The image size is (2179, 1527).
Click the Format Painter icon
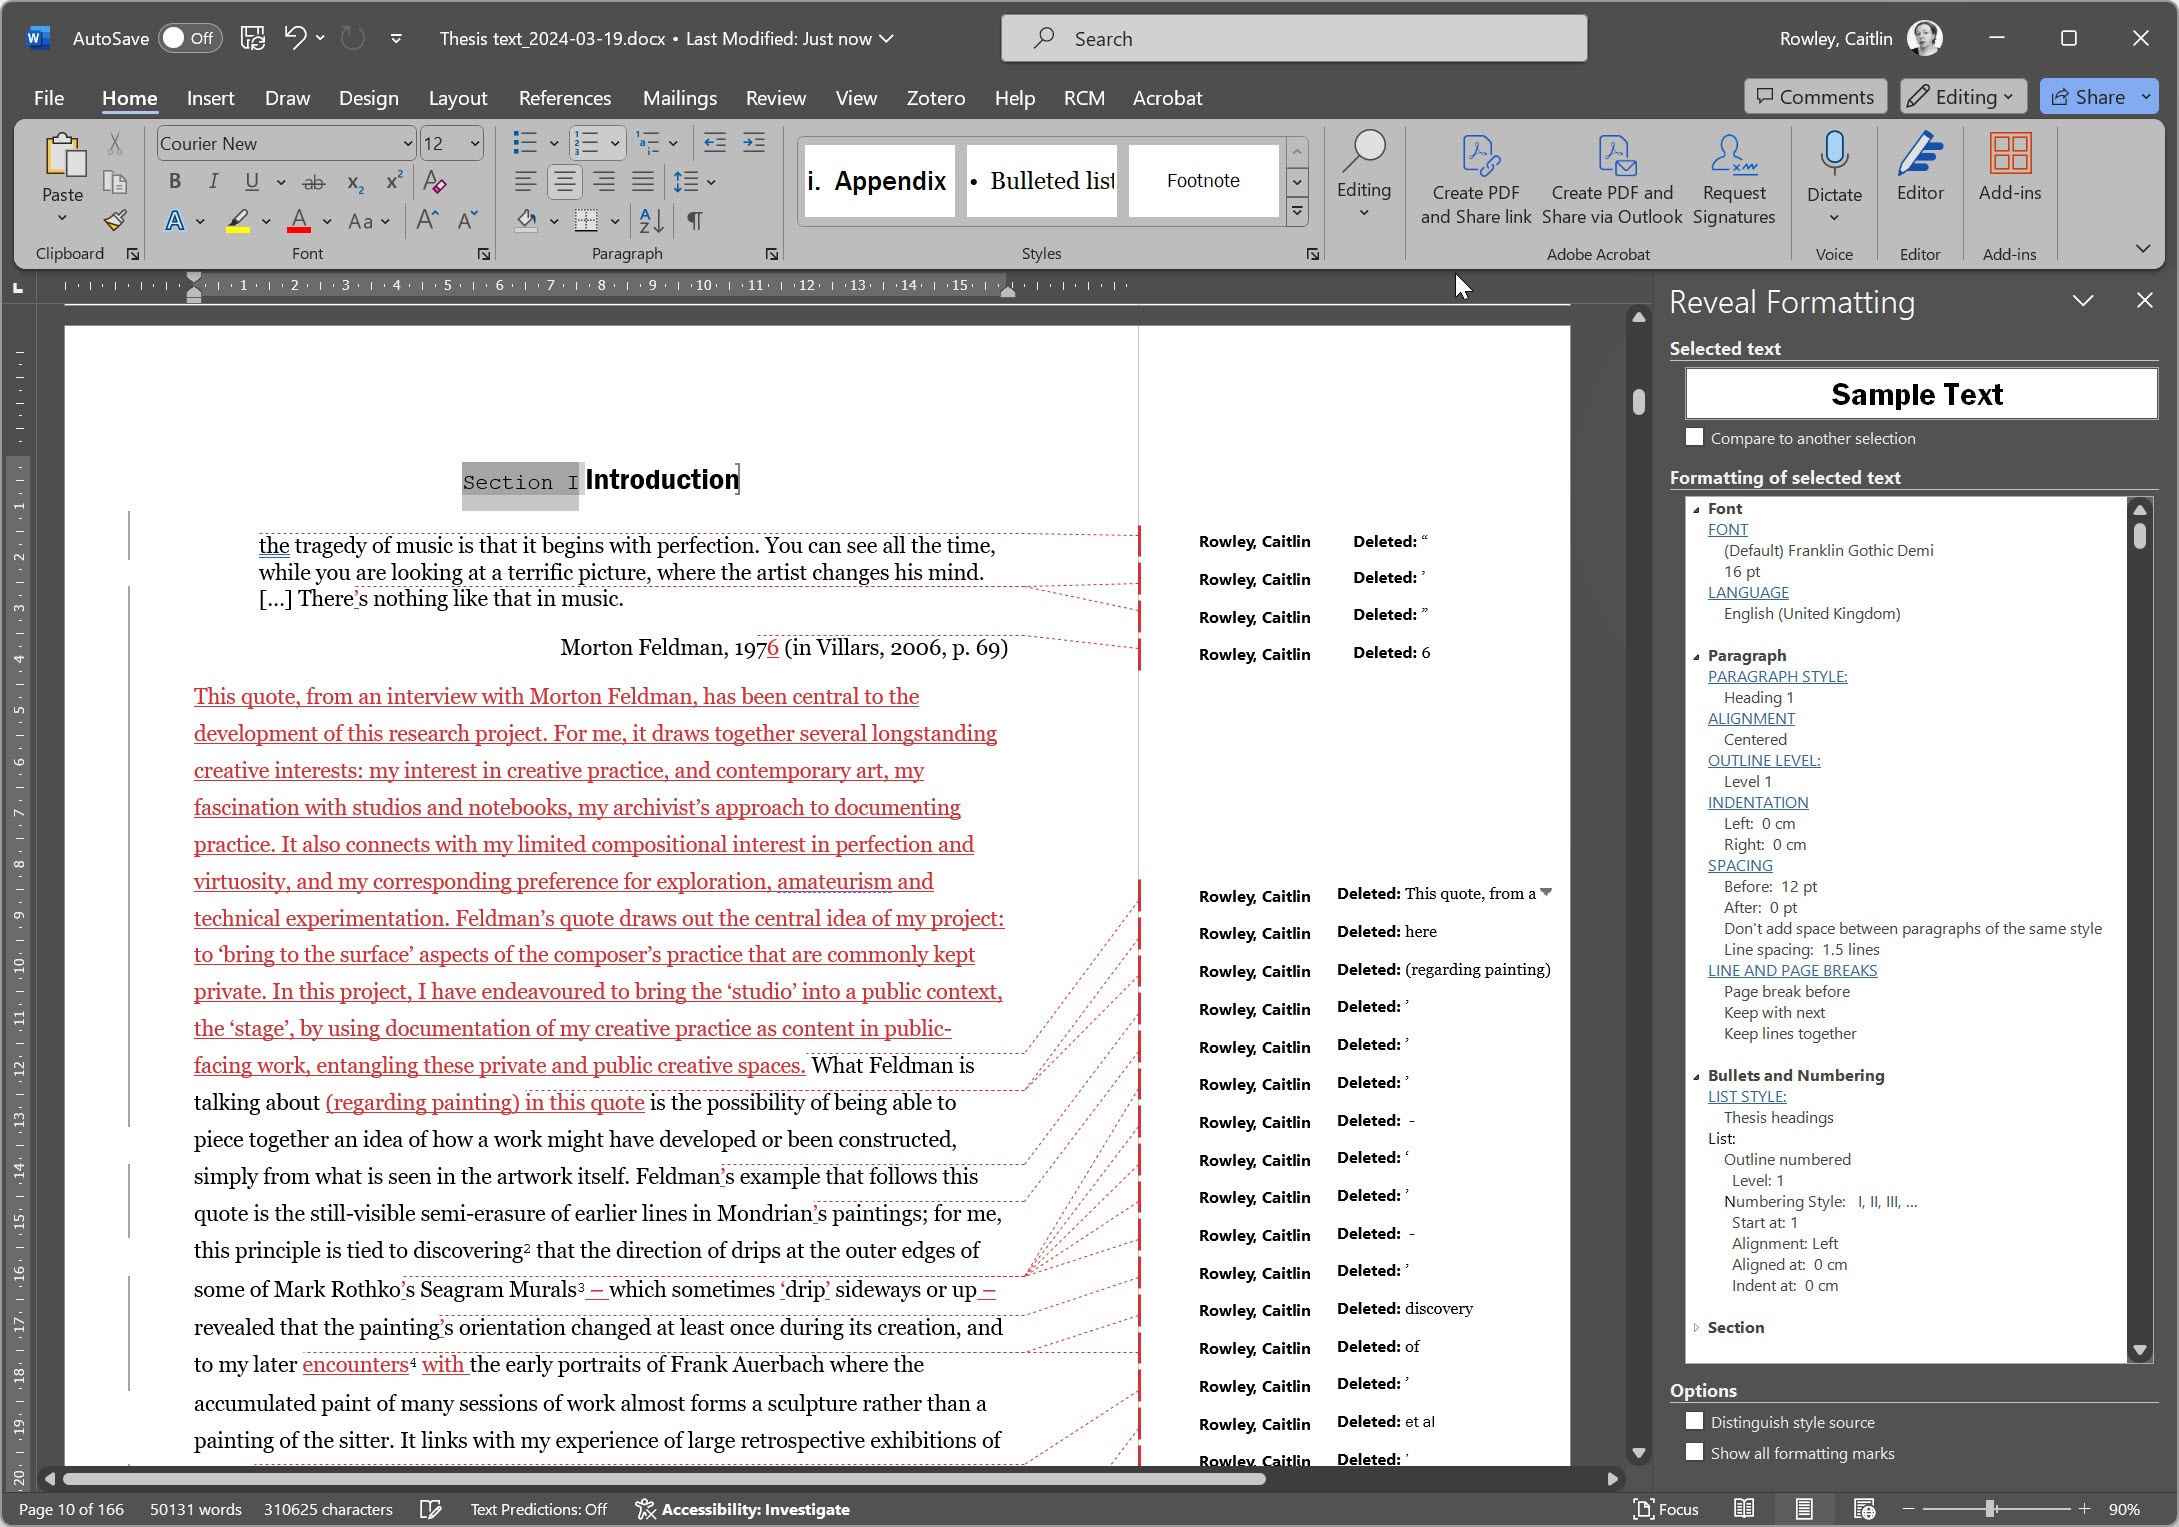pyautogui.click(x=115, y=220)
